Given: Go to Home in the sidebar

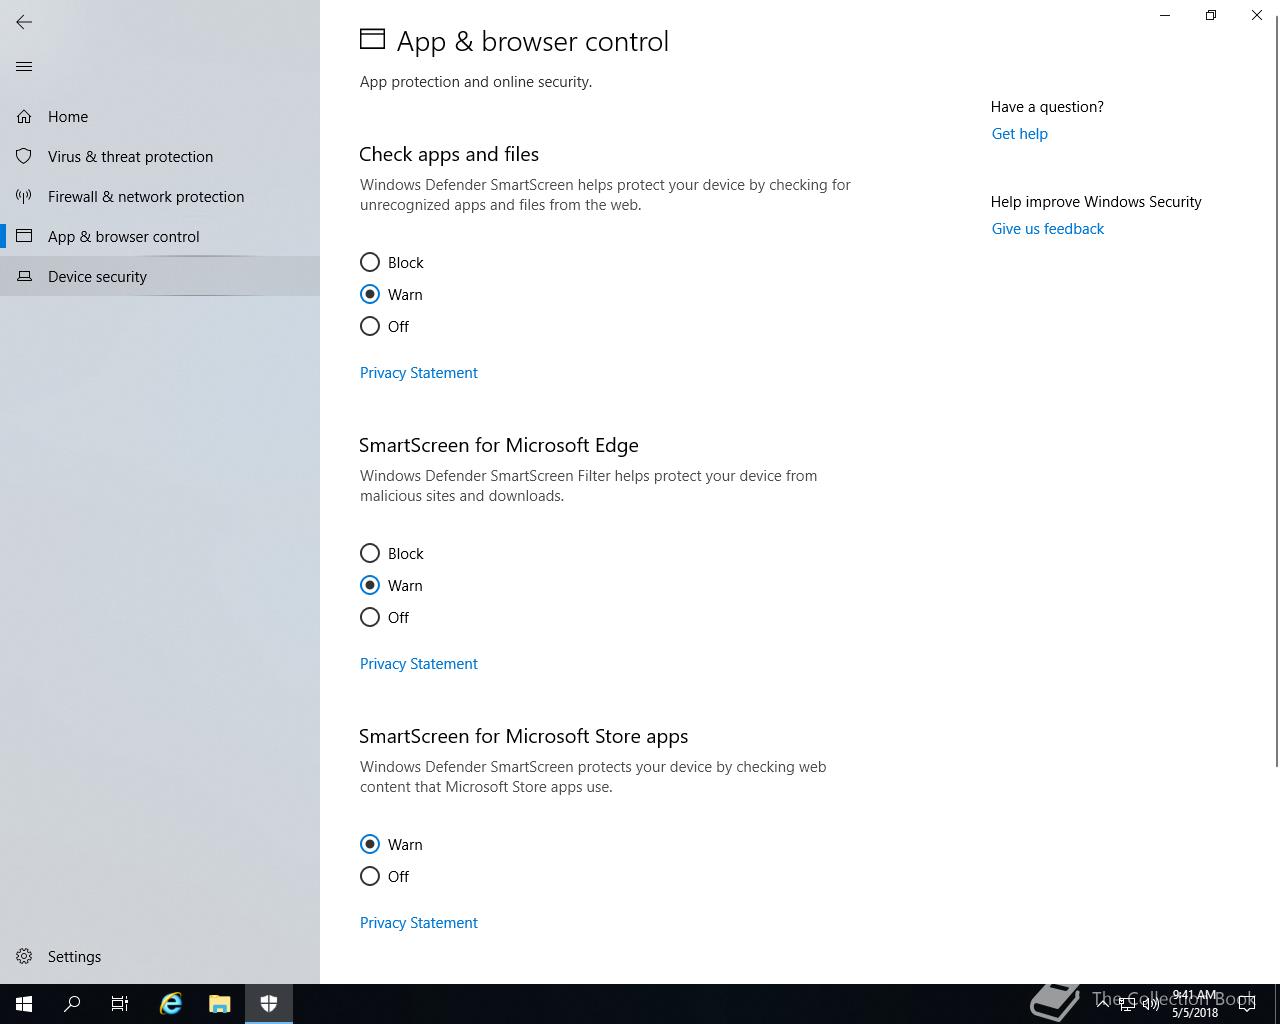Looking at the screenshot, I should point(160,117).
